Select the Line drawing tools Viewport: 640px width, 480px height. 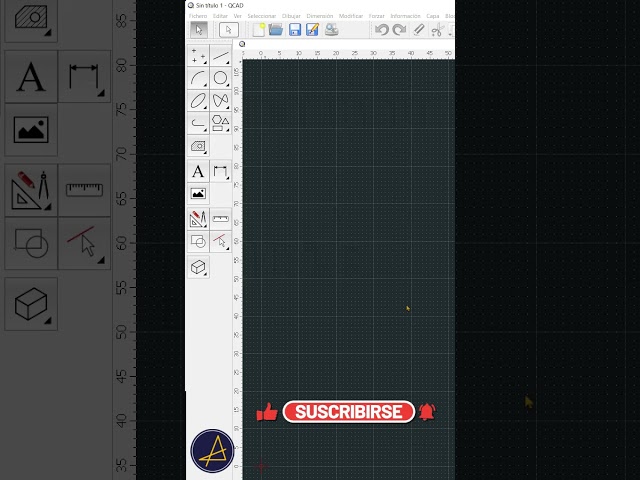[x=220, y=56]
